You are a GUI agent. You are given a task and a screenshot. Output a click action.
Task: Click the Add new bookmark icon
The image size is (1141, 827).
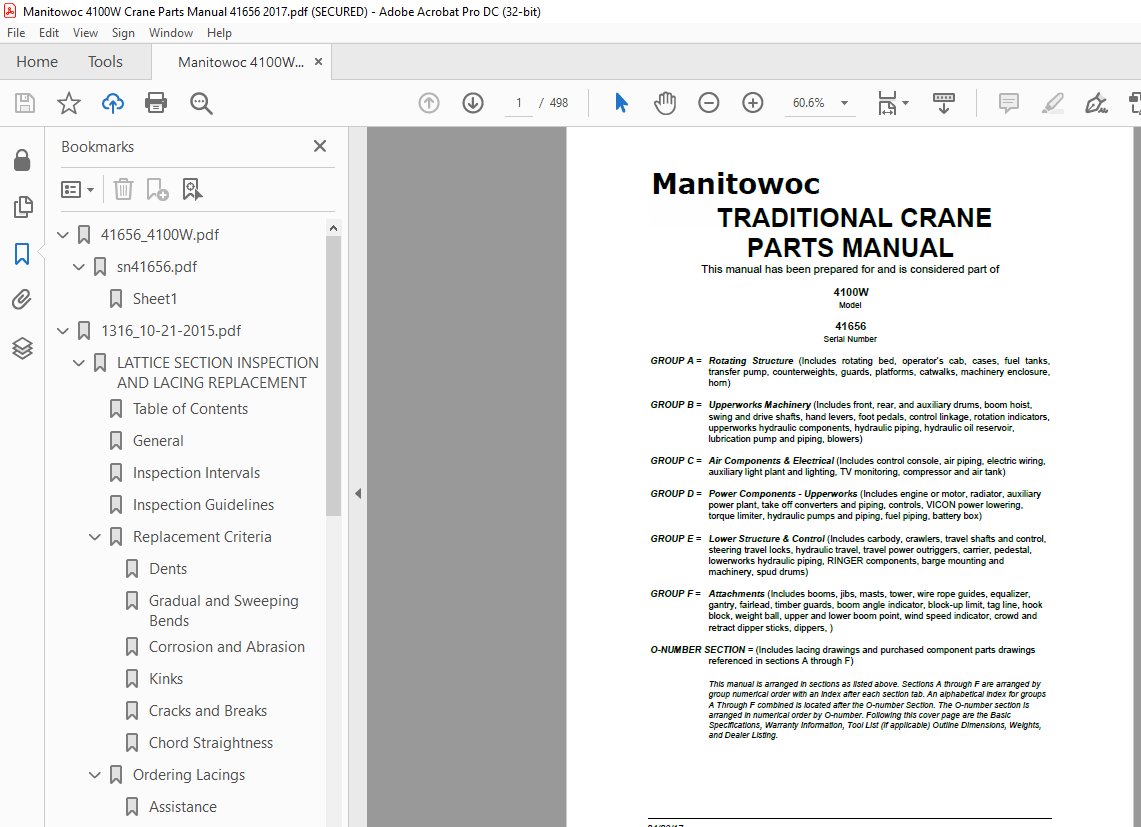pyautogui.click(x=157, y=189)
